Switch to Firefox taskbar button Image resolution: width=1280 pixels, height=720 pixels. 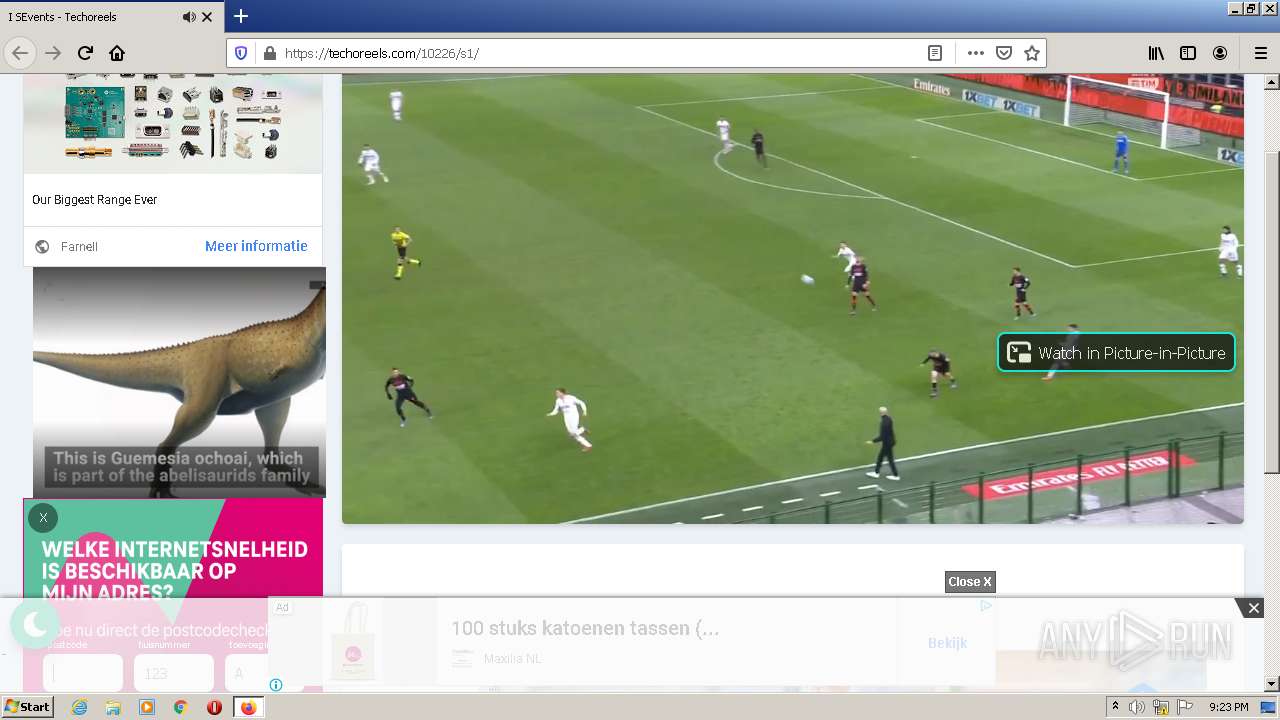pos(248,707)
